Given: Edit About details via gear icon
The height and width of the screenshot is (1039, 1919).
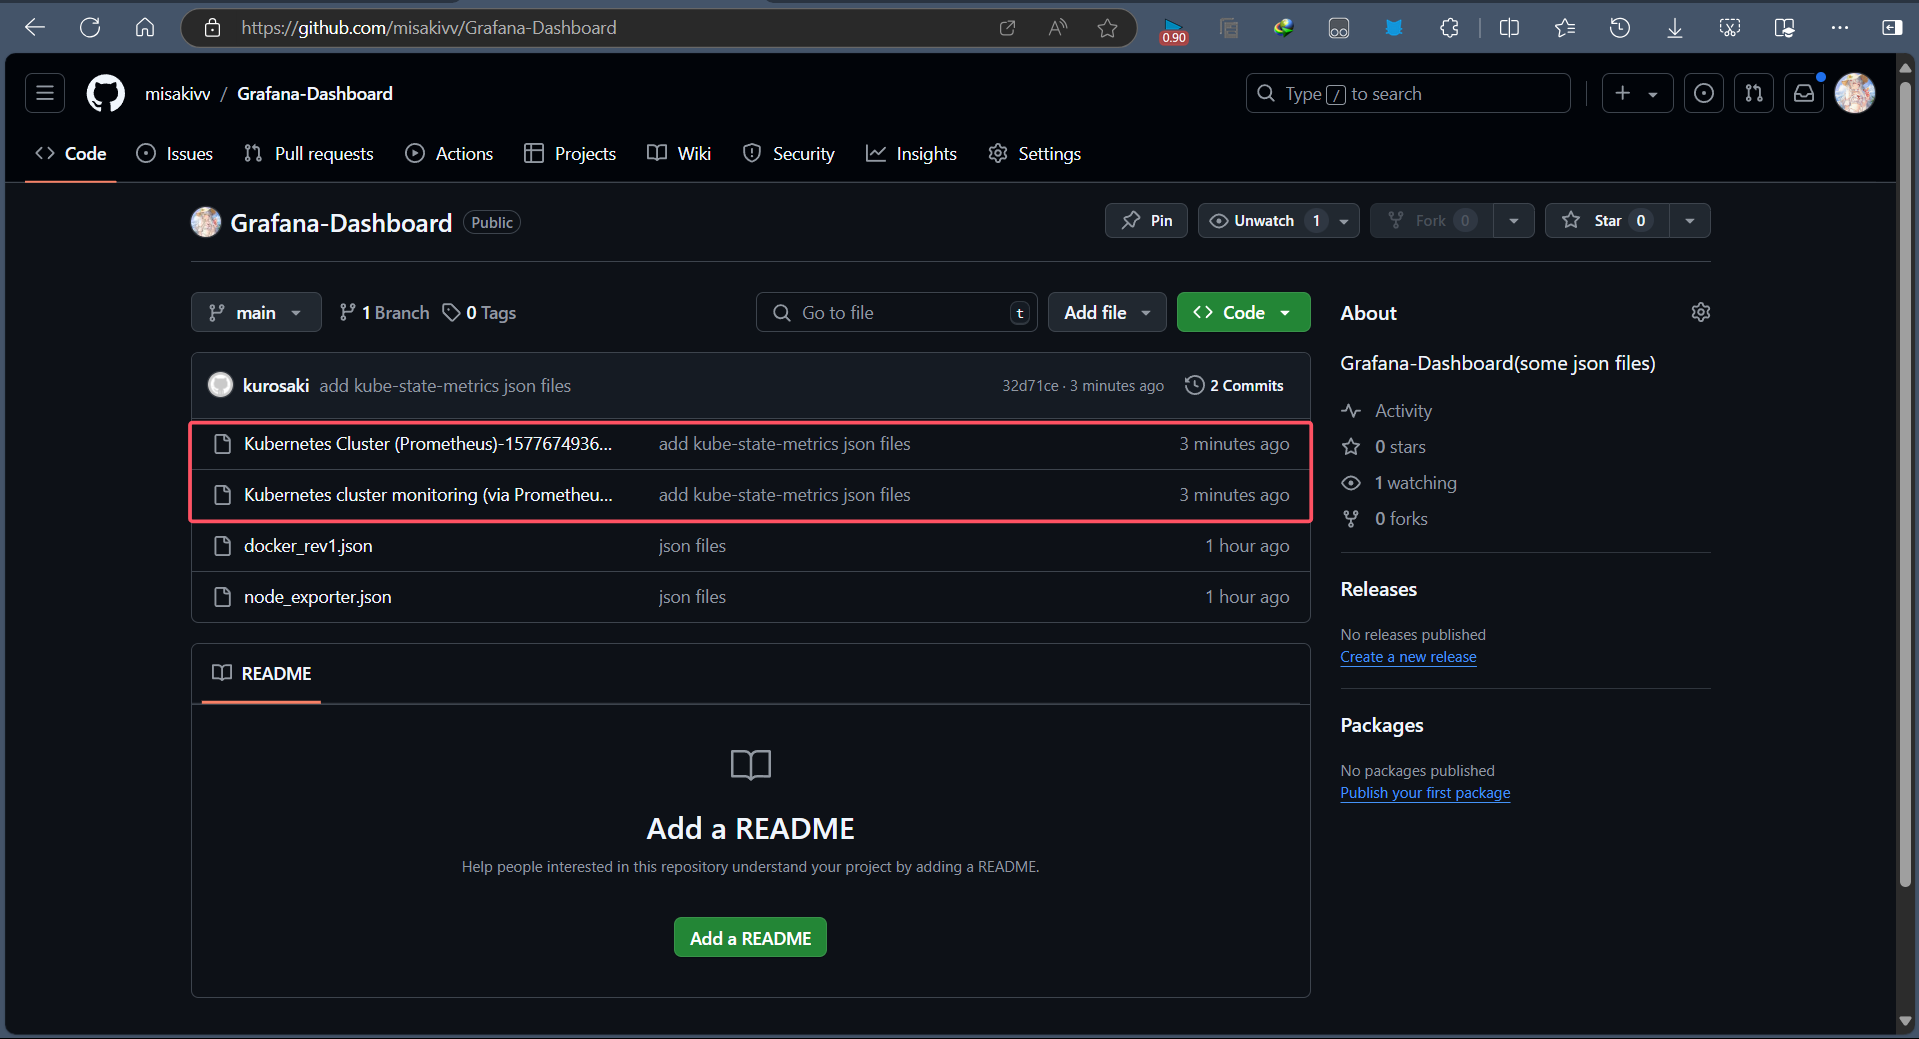Looking at the screenshot, I should point(1700,313).
